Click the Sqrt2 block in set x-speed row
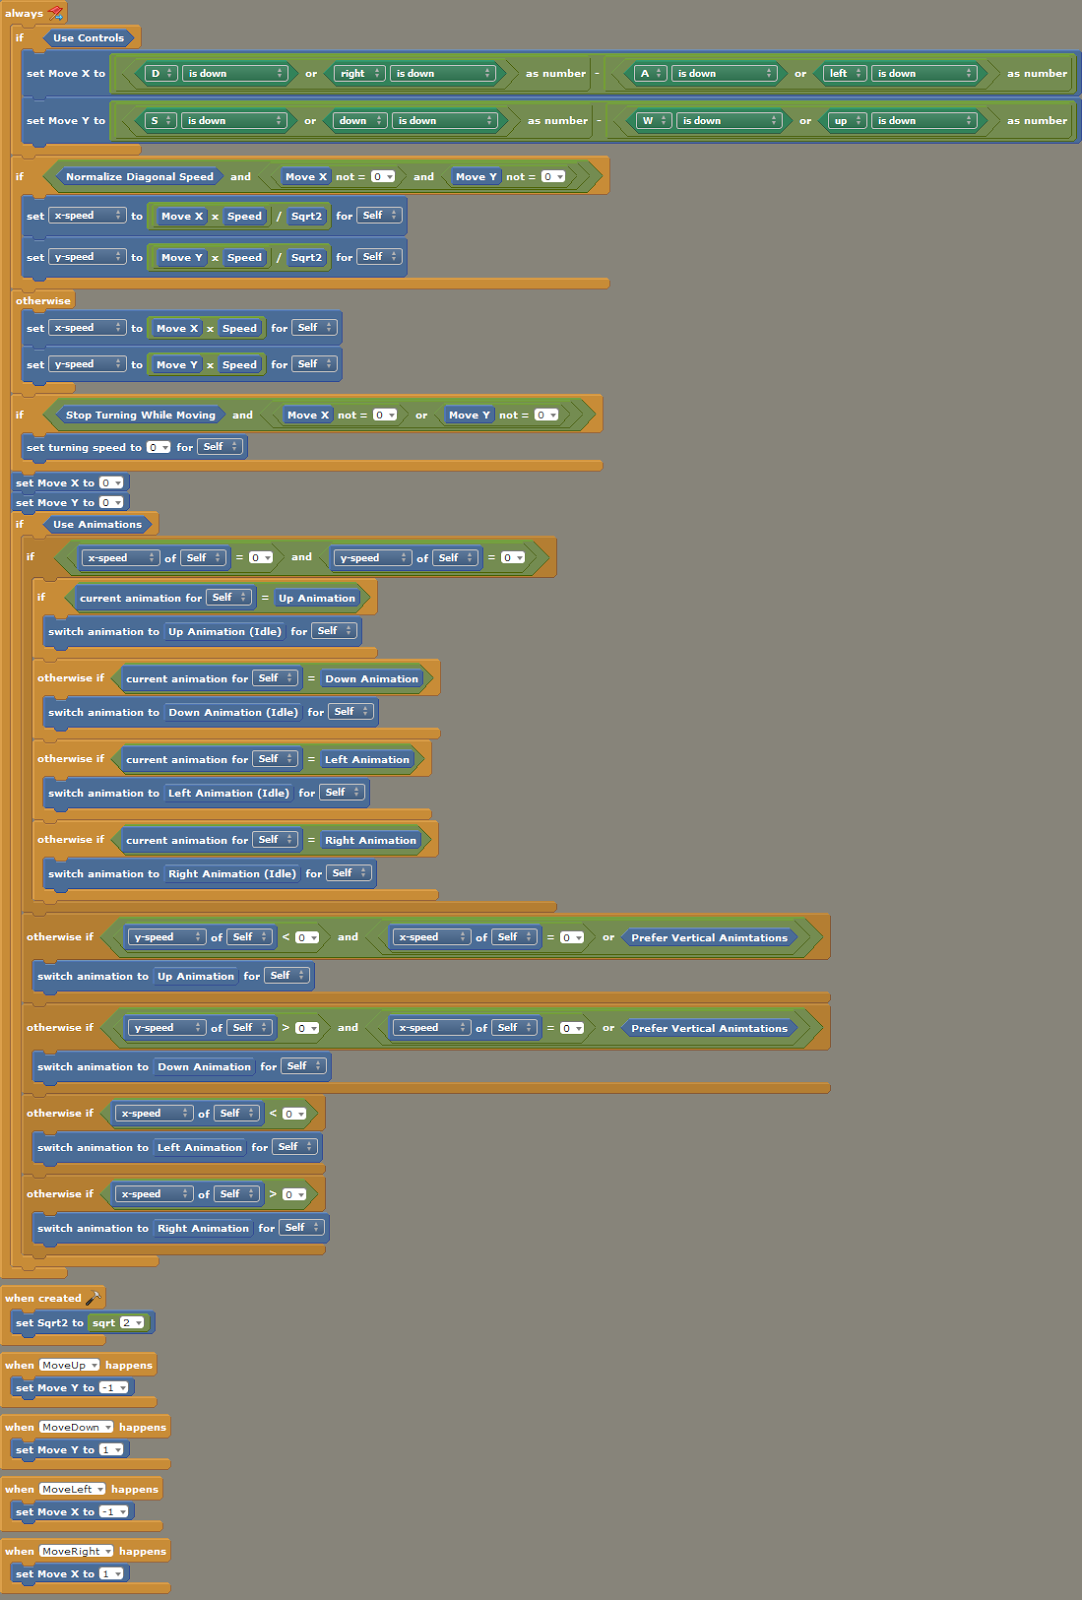The width and height of the screenshot is (1082, 1600). coord(306,216)
